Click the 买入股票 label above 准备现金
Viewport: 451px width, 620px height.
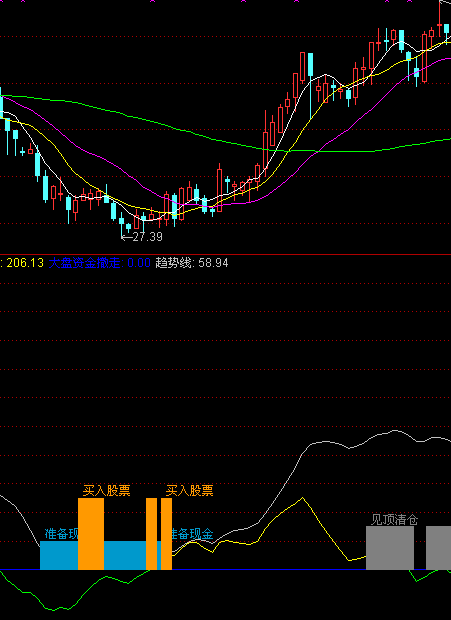189,491
